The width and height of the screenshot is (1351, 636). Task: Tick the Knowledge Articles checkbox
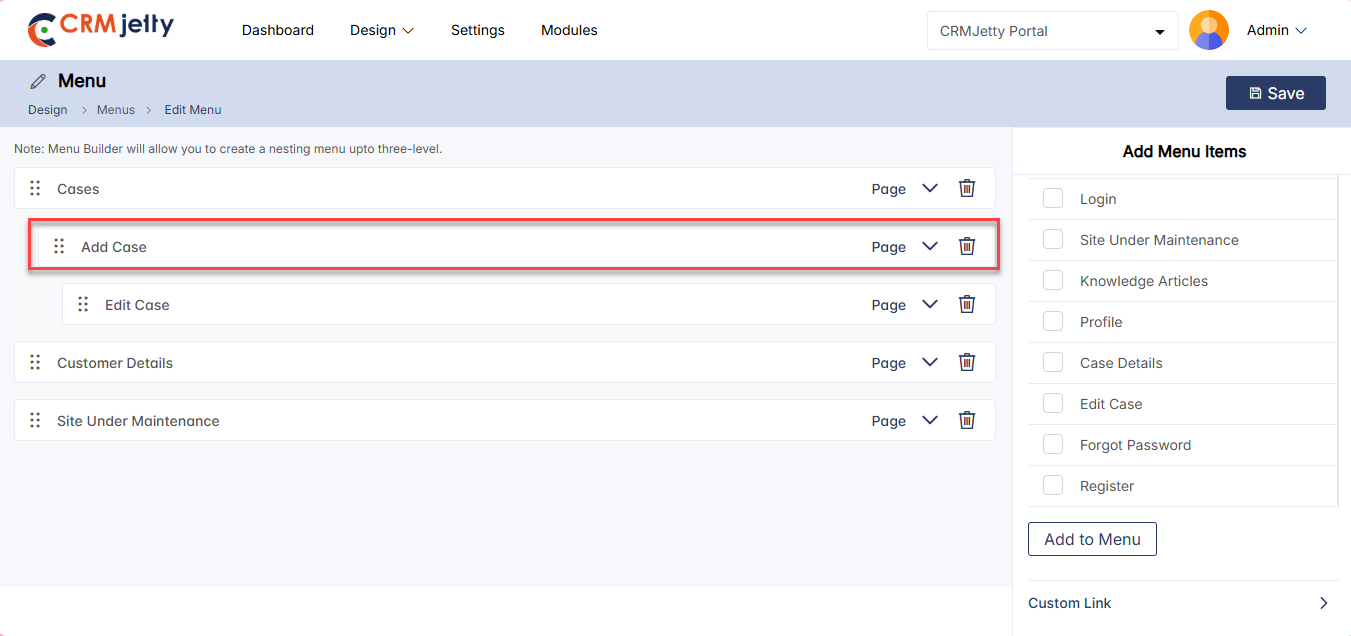(x=1053, y=280)
